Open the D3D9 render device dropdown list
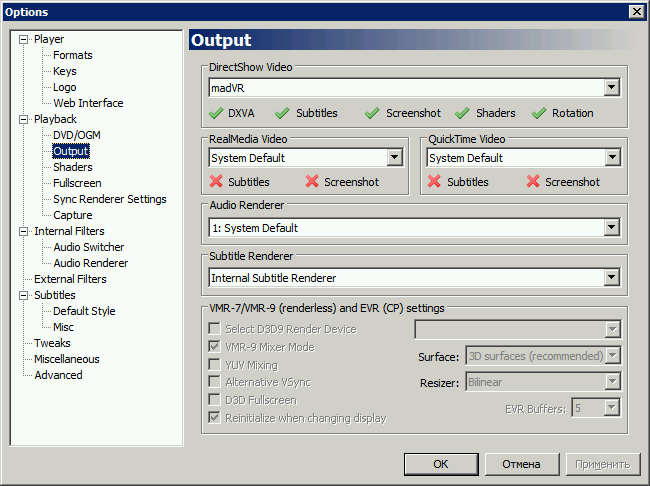The height and width of the screenshot is (486, 650). (x=613, y=329)
